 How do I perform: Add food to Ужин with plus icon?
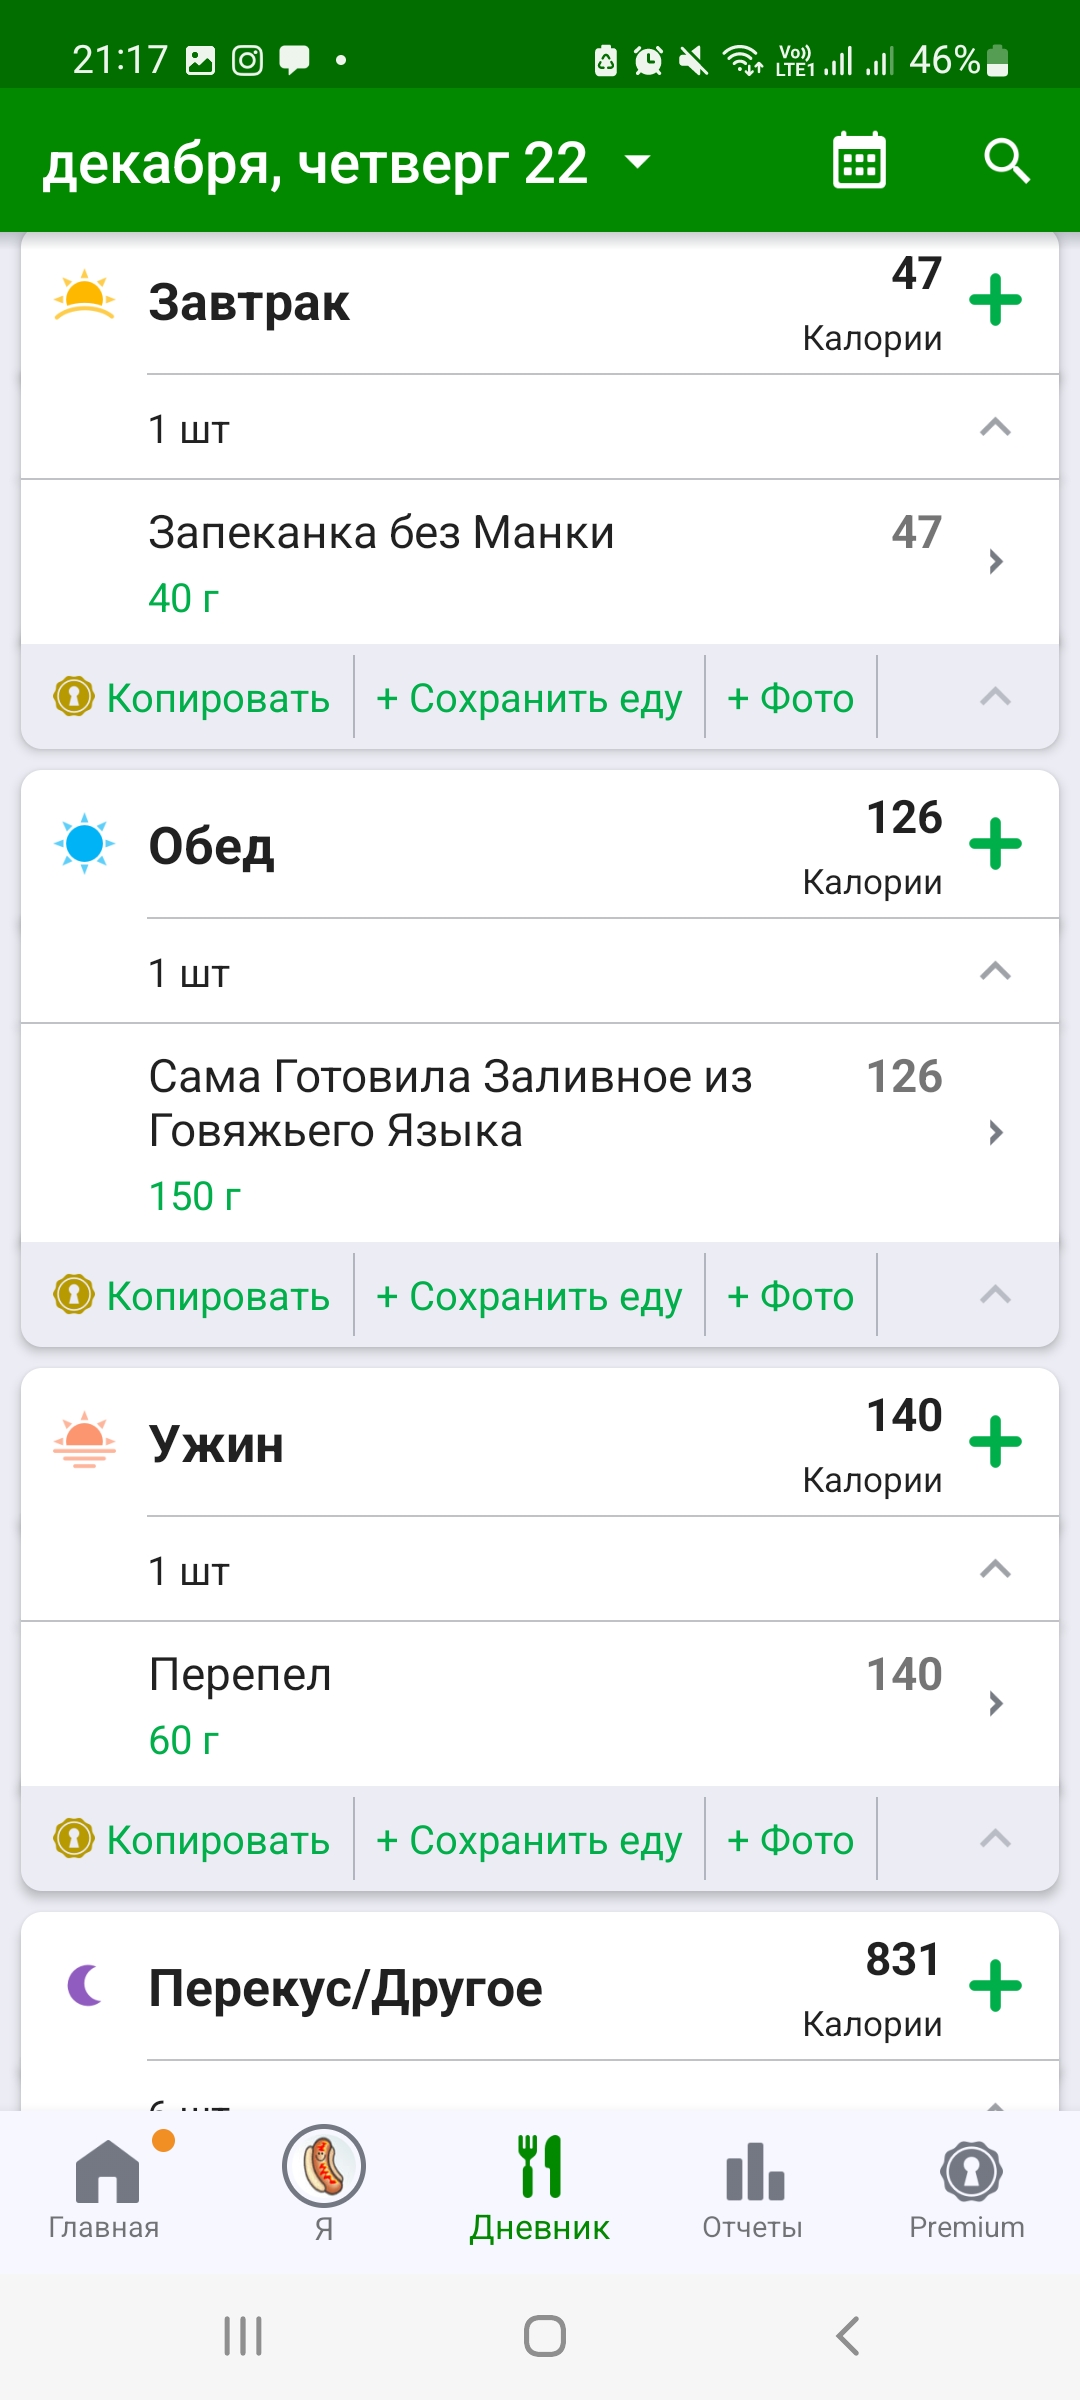pyautogui.click(x=995, y=1442)
